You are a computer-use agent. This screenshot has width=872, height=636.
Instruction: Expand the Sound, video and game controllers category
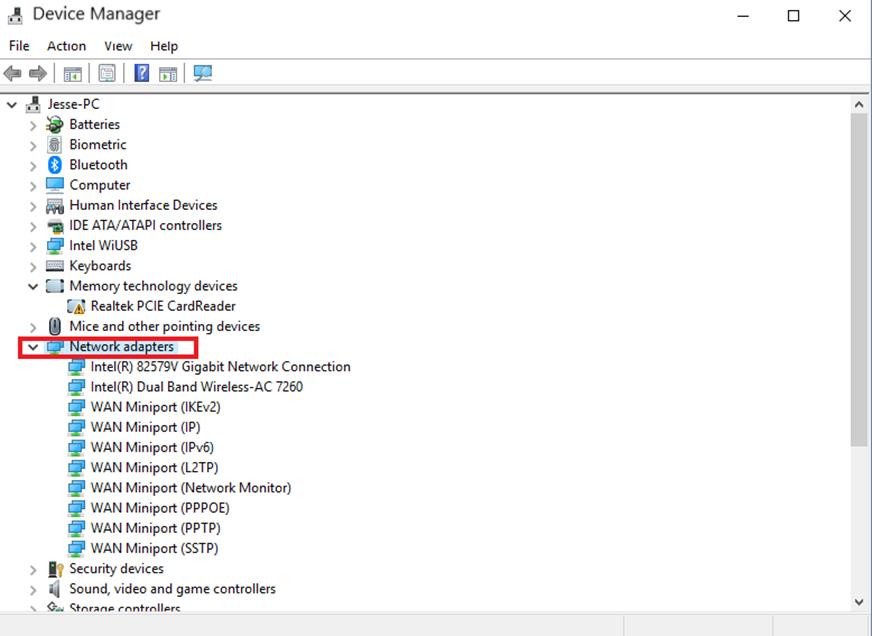coord(33,589)
